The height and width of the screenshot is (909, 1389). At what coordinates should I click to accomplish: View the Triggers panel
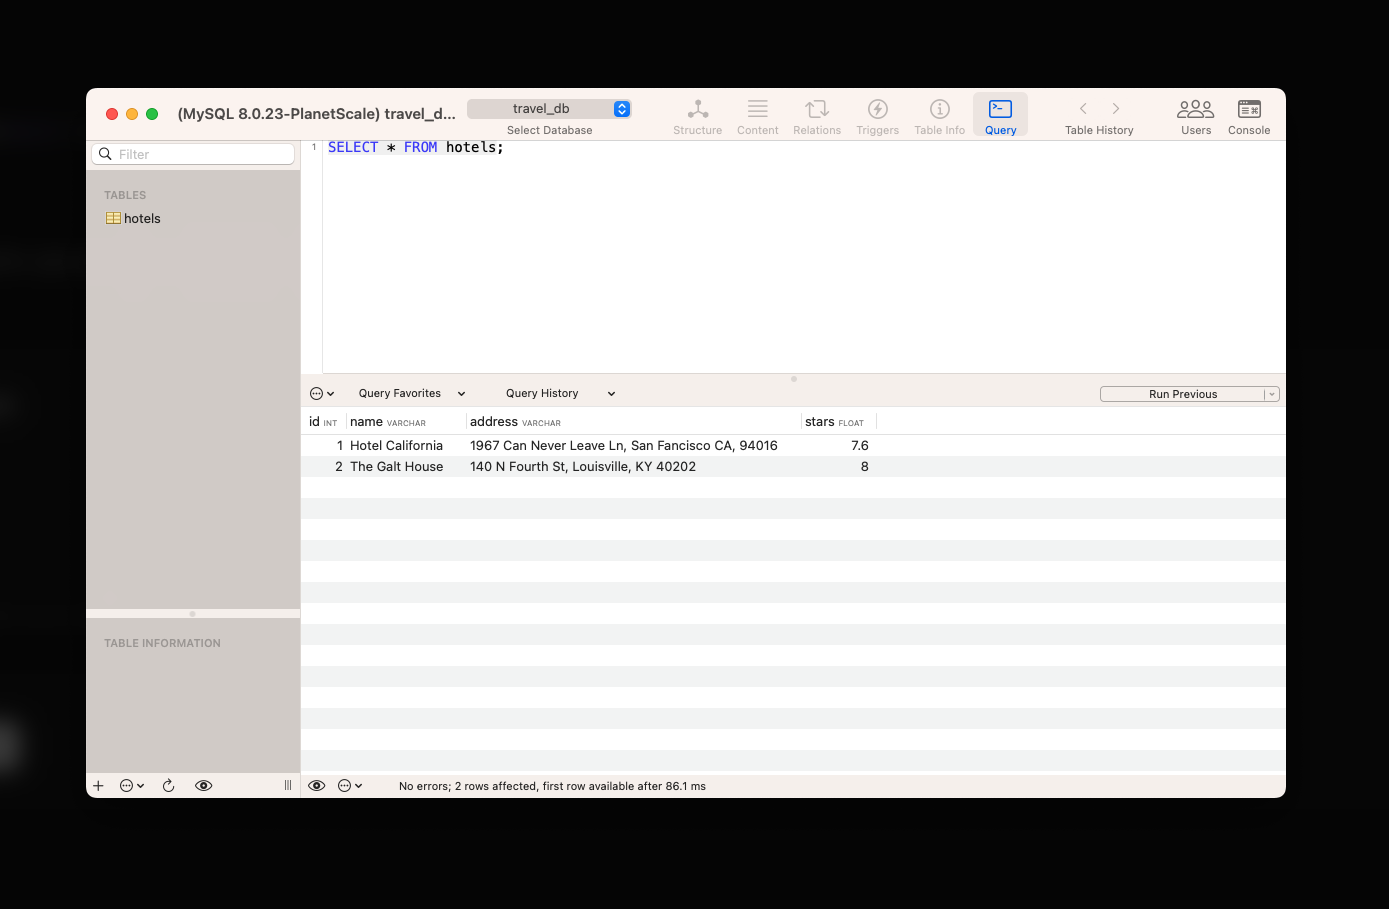877,114
